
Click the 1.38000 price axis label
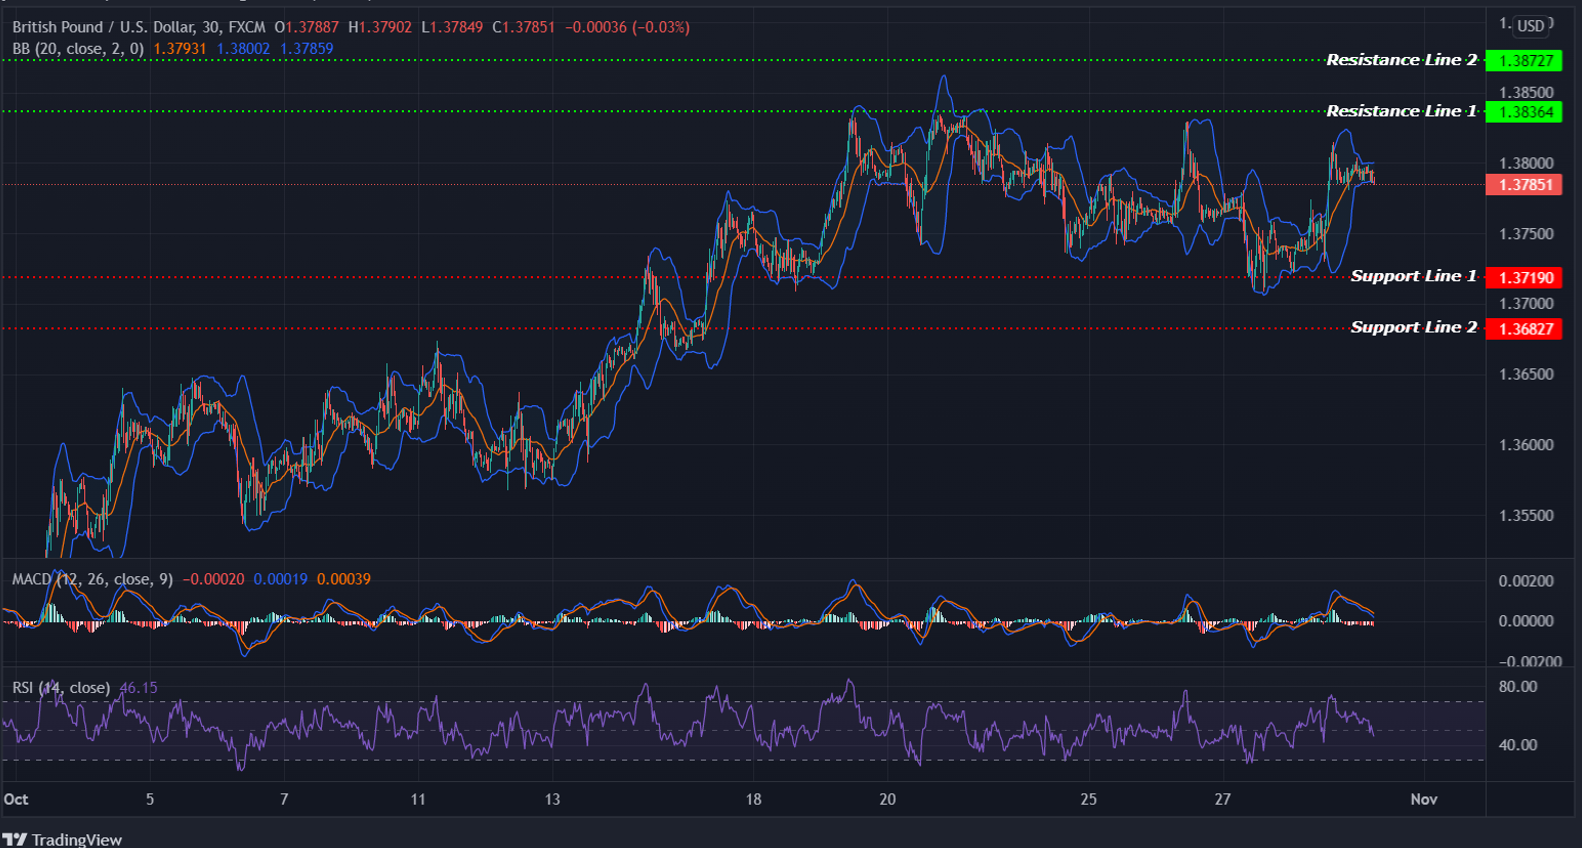(1526, 163)
